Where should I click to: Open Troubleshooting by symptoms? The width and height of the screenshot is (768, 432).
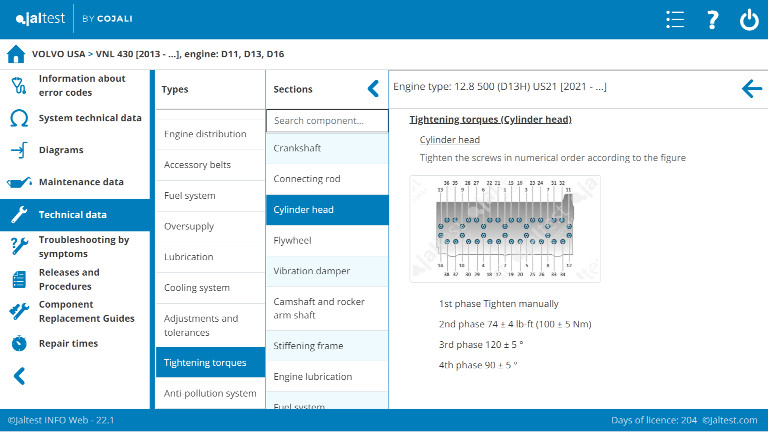84,246
